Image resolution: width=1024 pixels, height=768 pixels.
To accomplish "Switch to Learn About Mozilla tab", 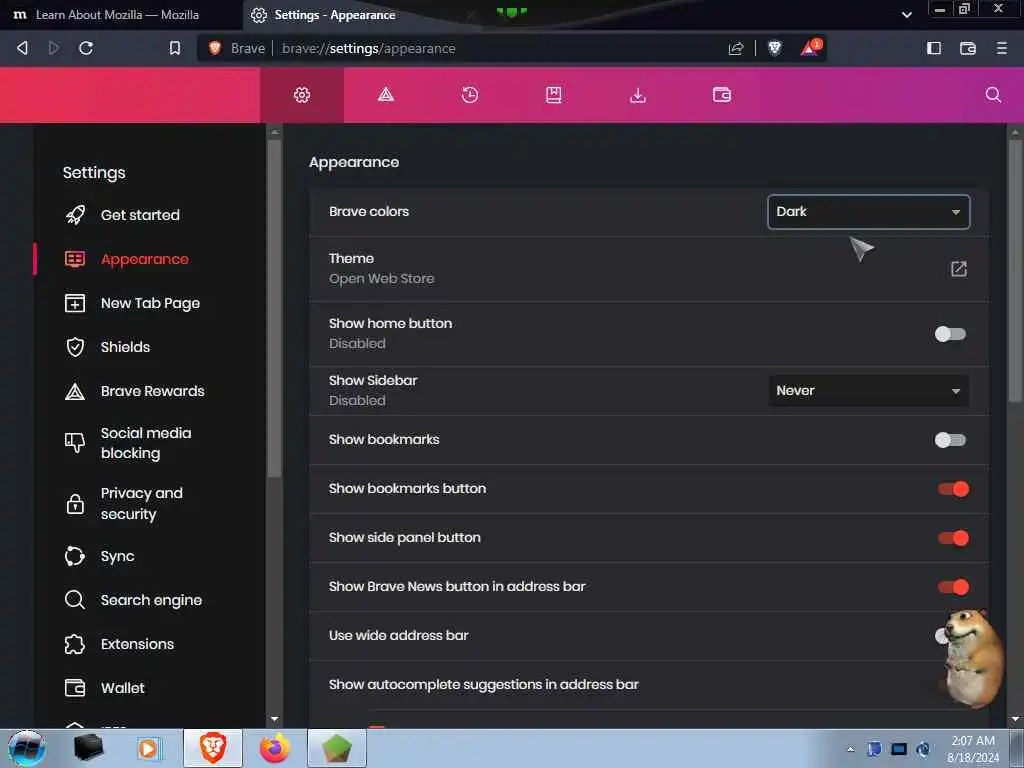I will click(x=118, y=14).
